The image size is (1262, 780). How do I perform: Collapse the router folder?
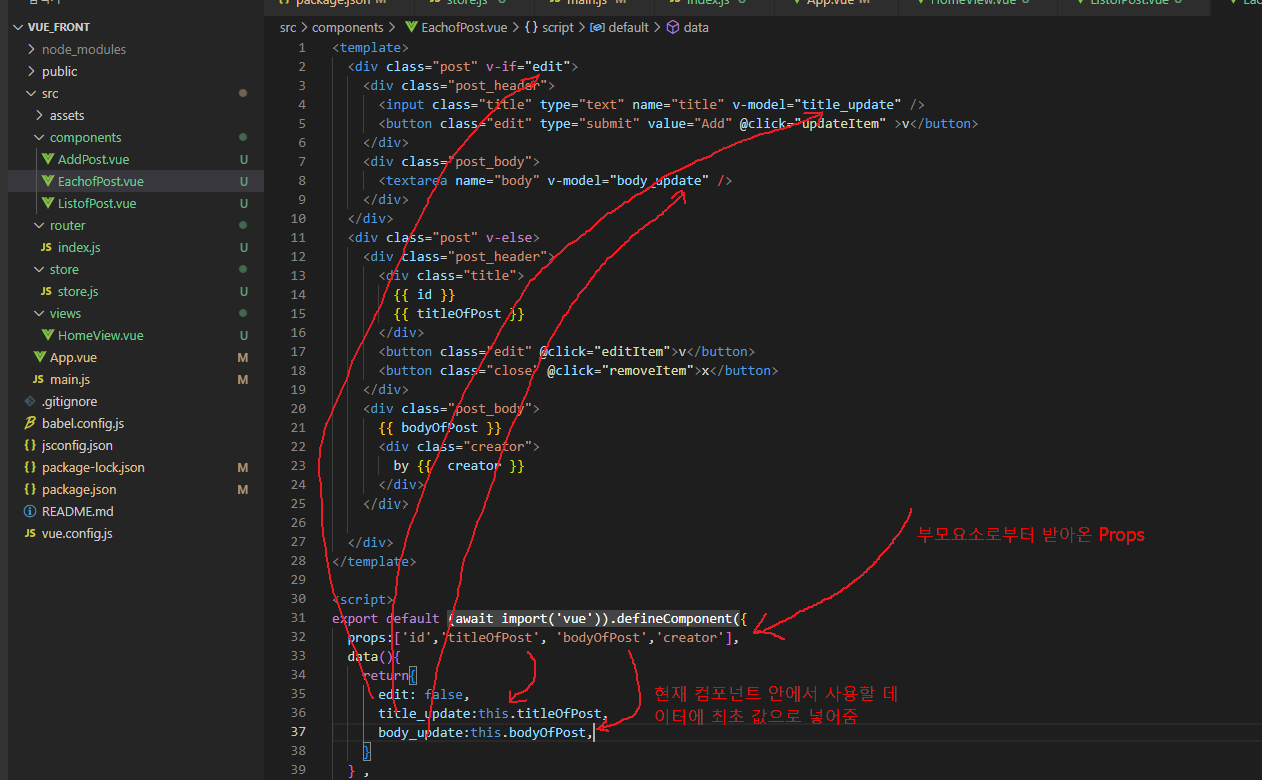click(40, 225)
